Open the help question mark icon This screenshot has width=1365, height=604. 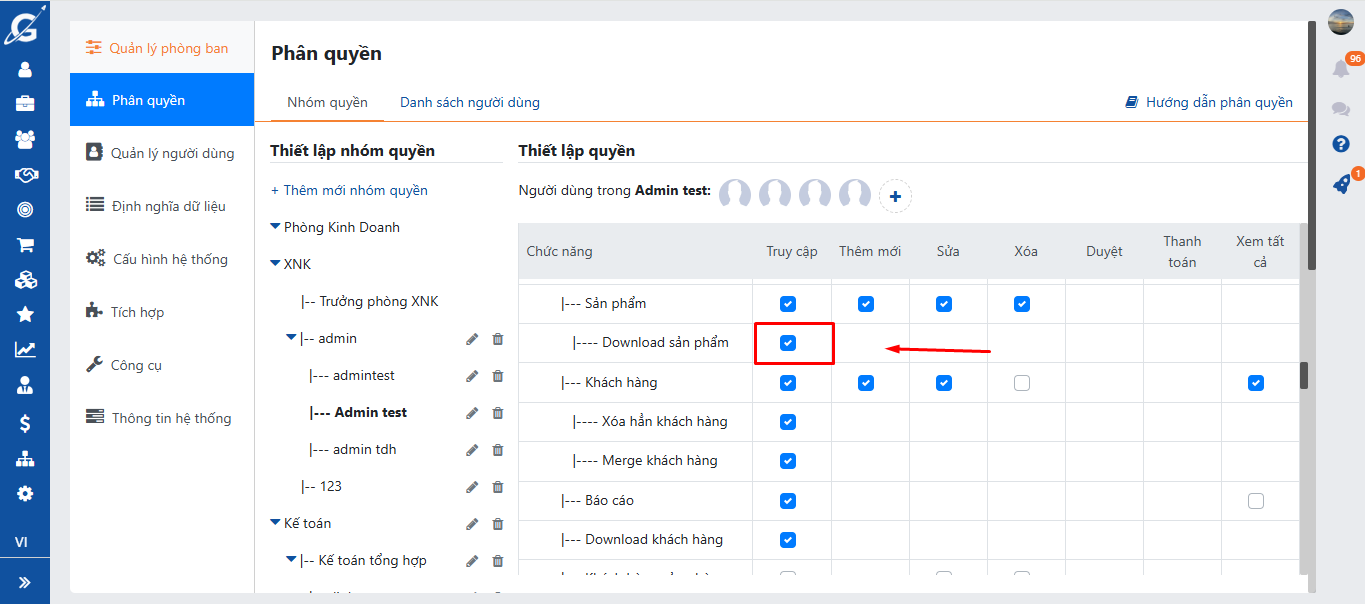(1341, 144)
